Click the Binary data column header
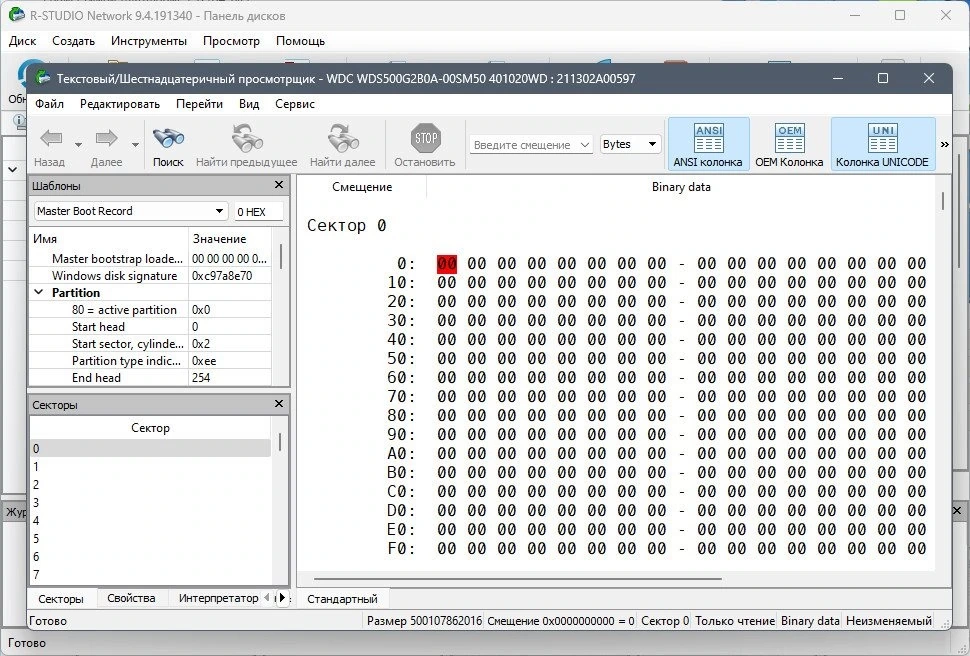 coord(681,187)
